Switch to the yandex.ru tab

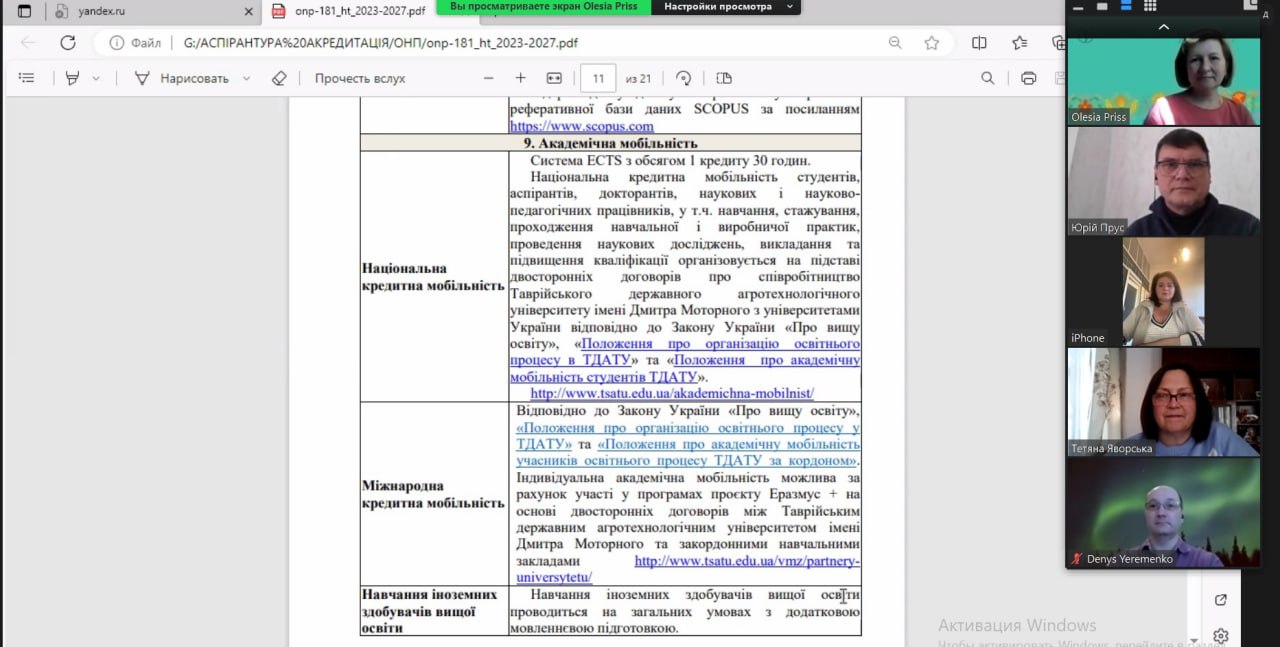click(x=150, y=12)
